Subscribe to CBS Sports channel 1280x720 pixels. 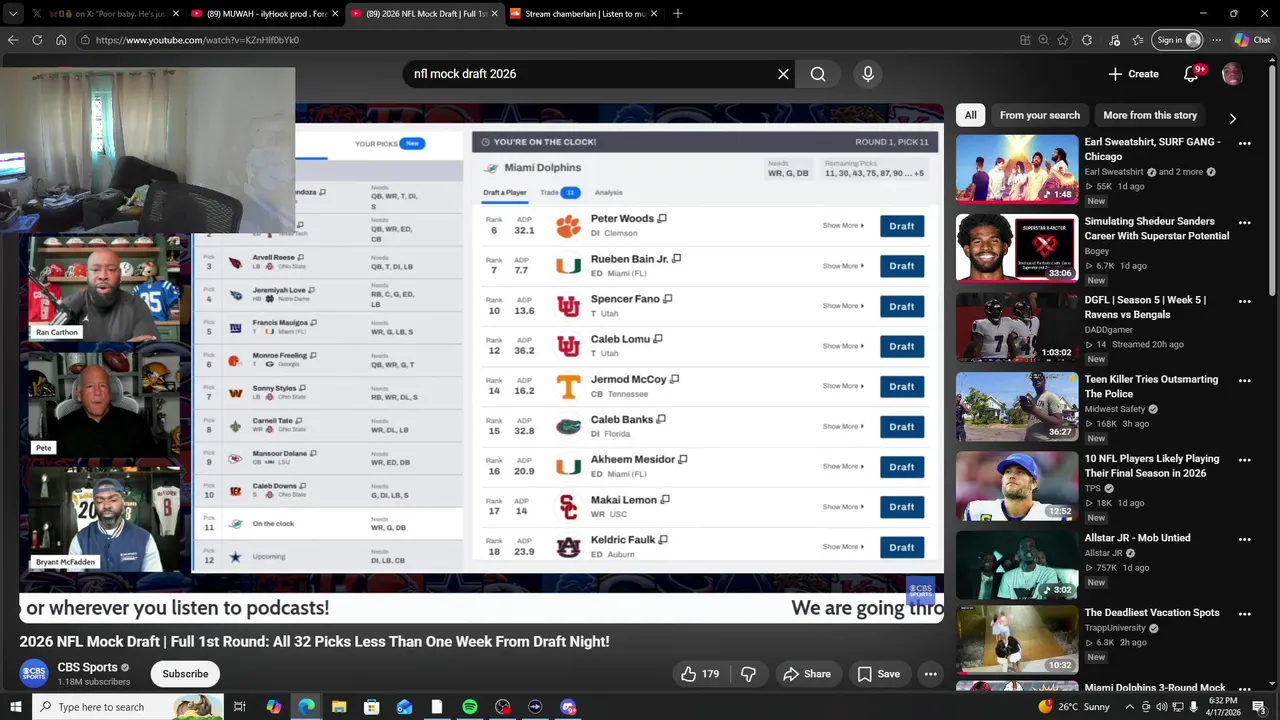pos(186,674)
